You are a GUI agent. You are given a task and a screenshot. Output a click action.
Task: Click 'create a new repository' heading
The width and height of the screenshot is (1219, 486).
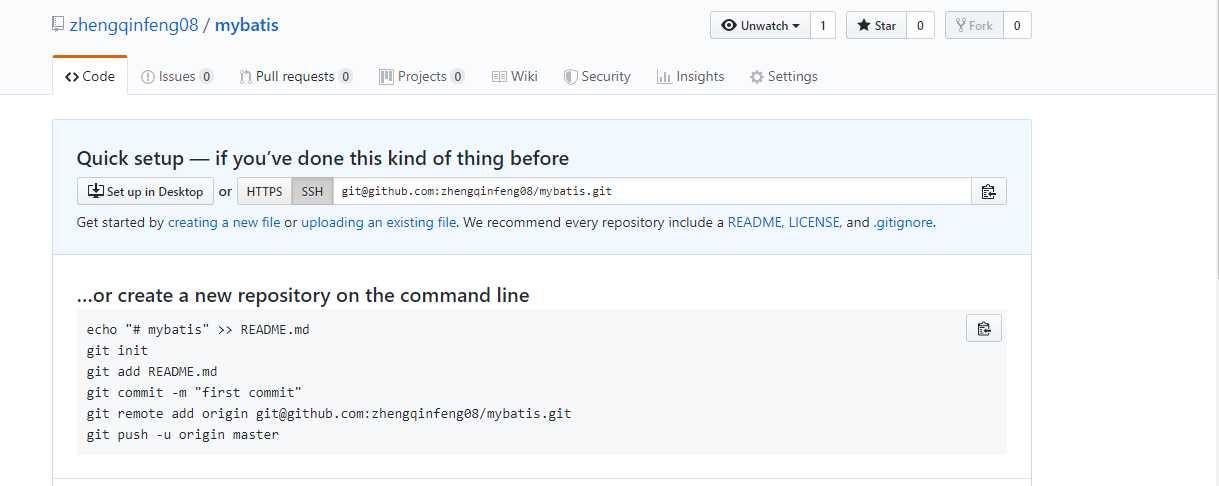(303, 295)
